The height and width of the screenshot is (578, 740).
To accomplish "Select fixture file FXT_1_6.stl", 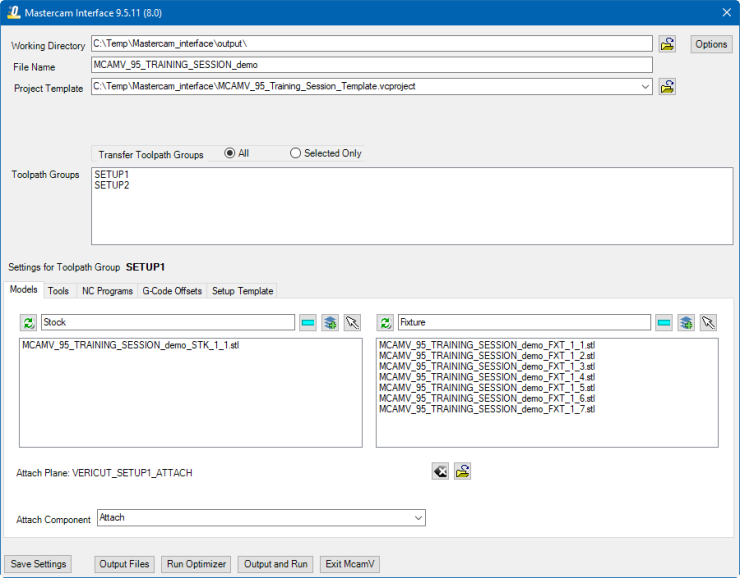I will click(487, 399).
